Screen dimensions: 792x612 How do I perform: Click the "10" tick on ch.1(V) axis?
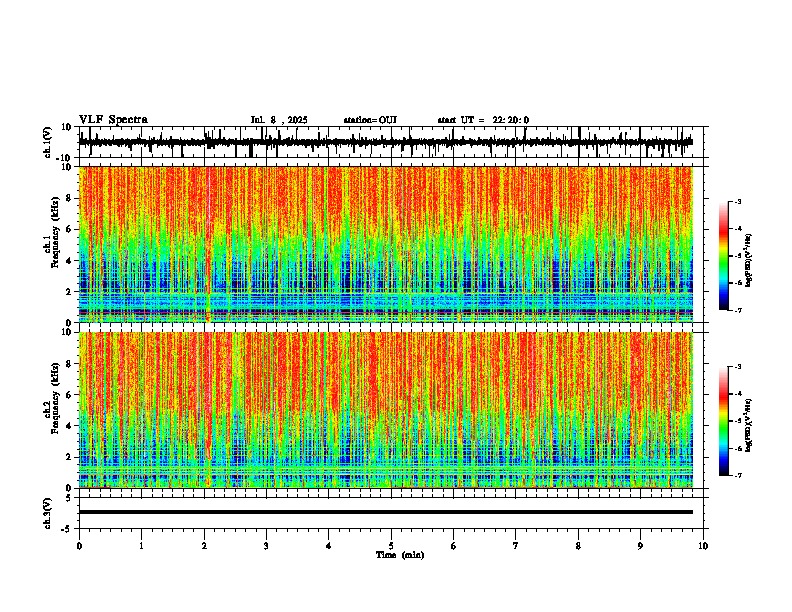coord(66,127)
